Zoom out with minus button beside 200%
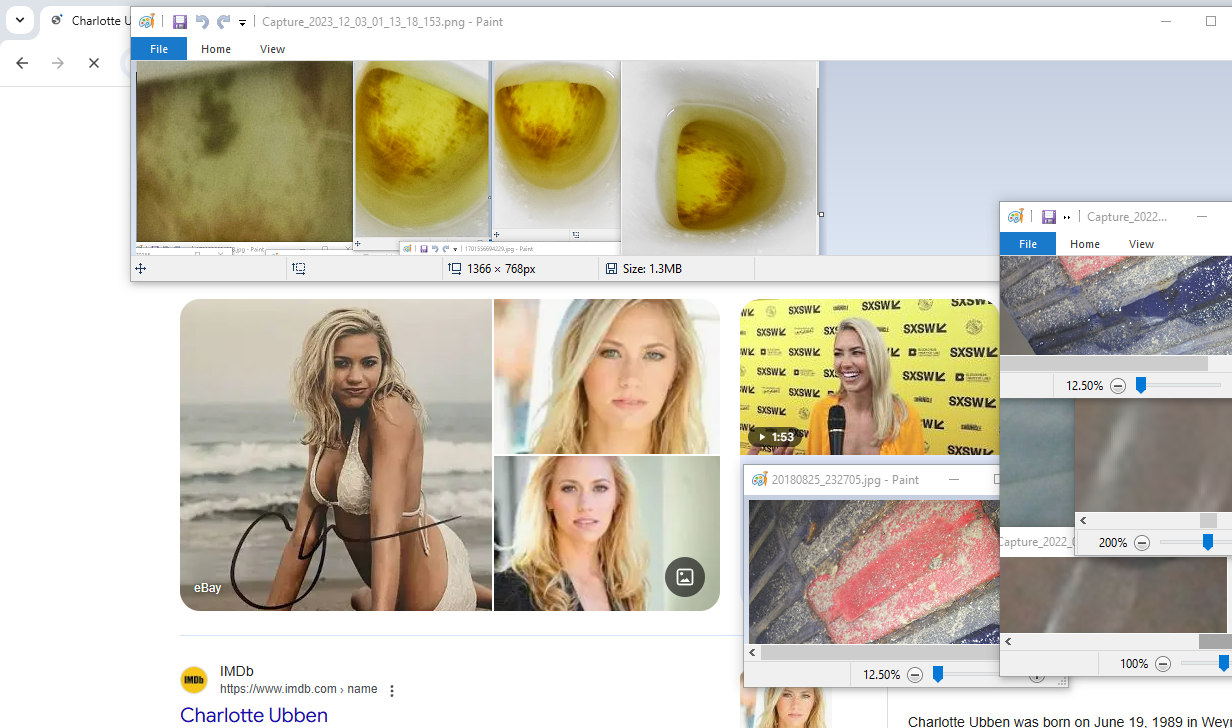This screenshot has width=1232, height=728. tap(1141, 542)
